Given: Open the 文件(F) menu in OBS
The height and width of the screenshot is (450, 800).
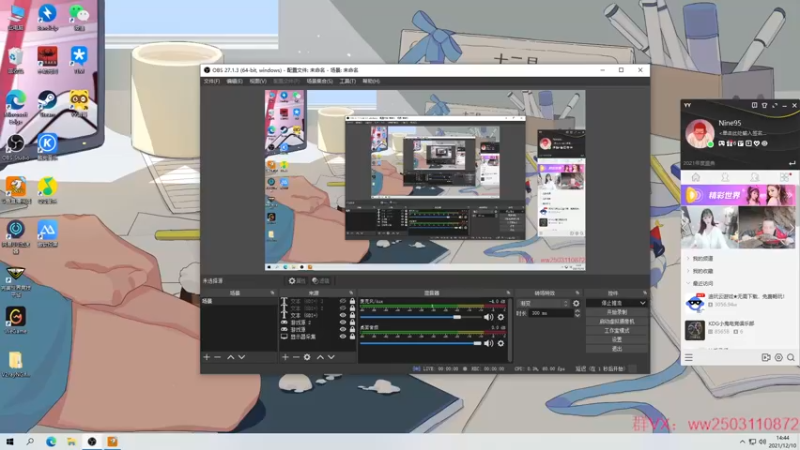Looking at the screenshot, I should 212,81.
